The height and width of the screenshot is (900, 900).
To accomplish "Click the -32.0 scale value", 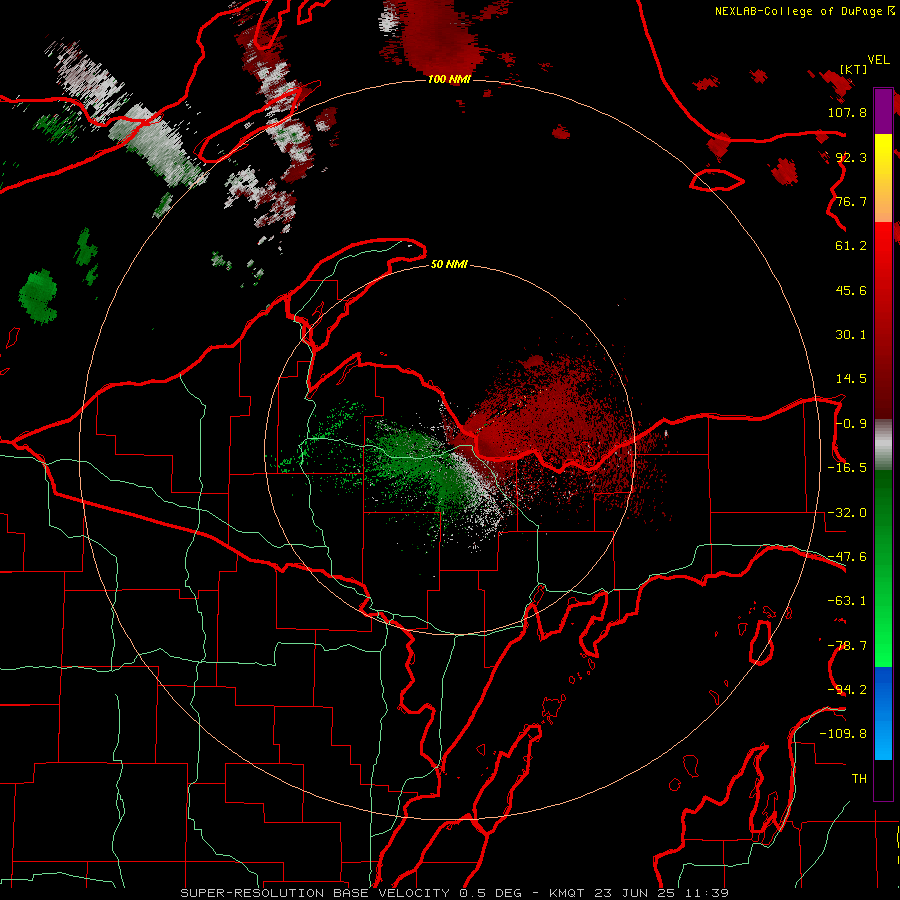I will pos(847,513).
